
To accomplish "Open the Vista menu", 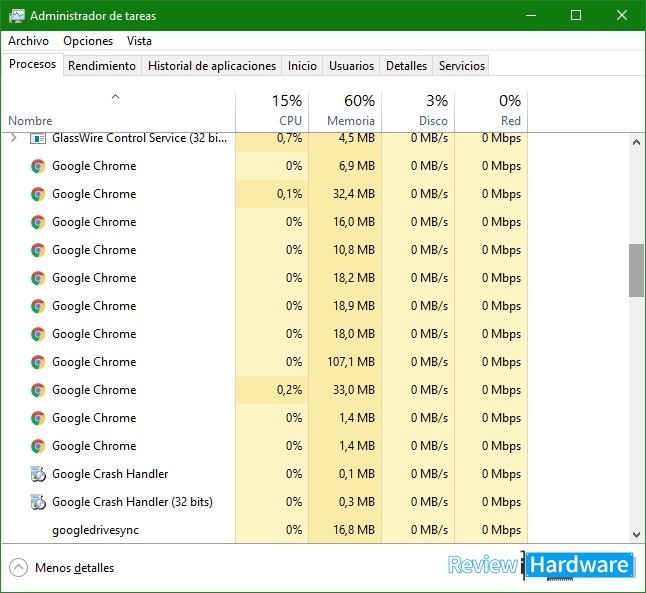I will (139, 41).
